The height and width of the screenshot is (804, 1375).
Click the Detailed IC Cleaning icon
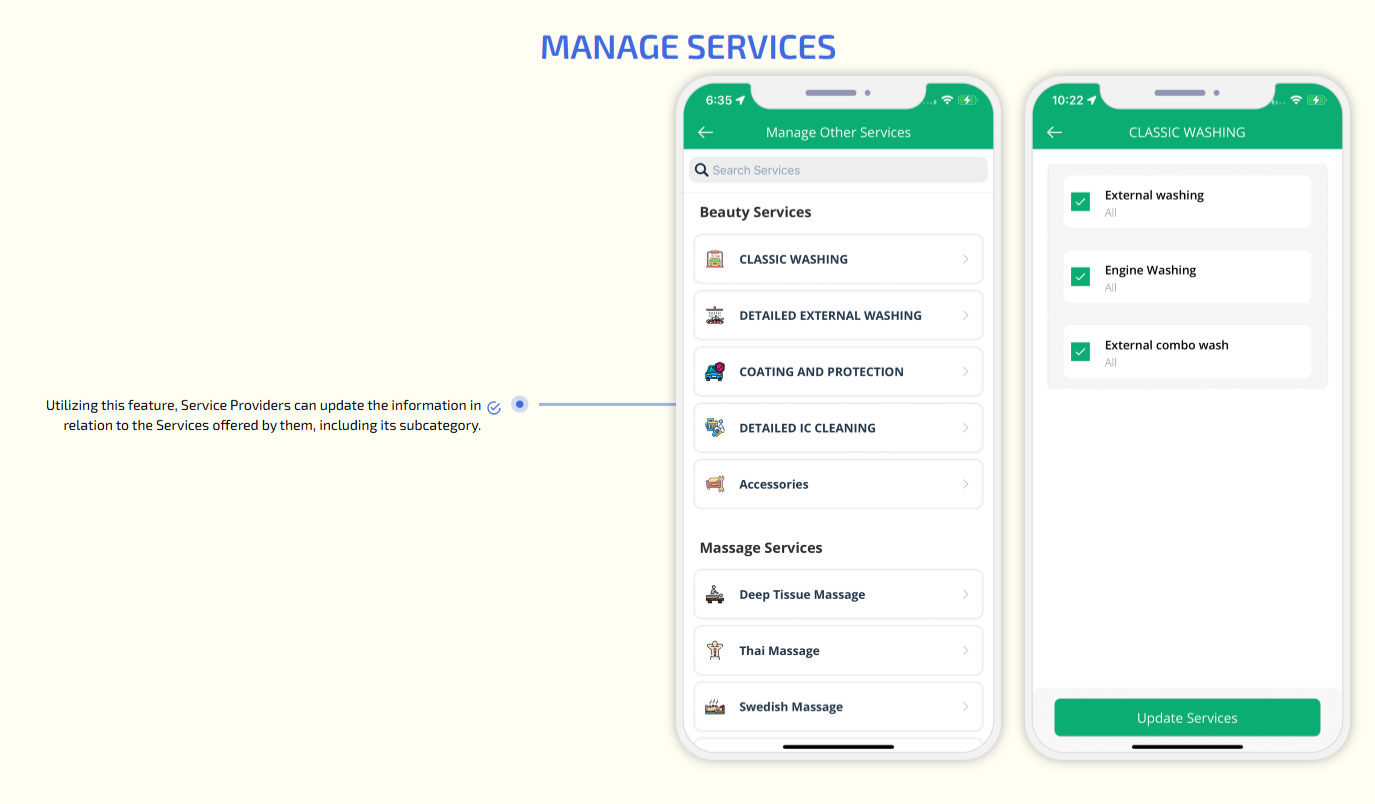pyautogui.click(x=714, y=428)
